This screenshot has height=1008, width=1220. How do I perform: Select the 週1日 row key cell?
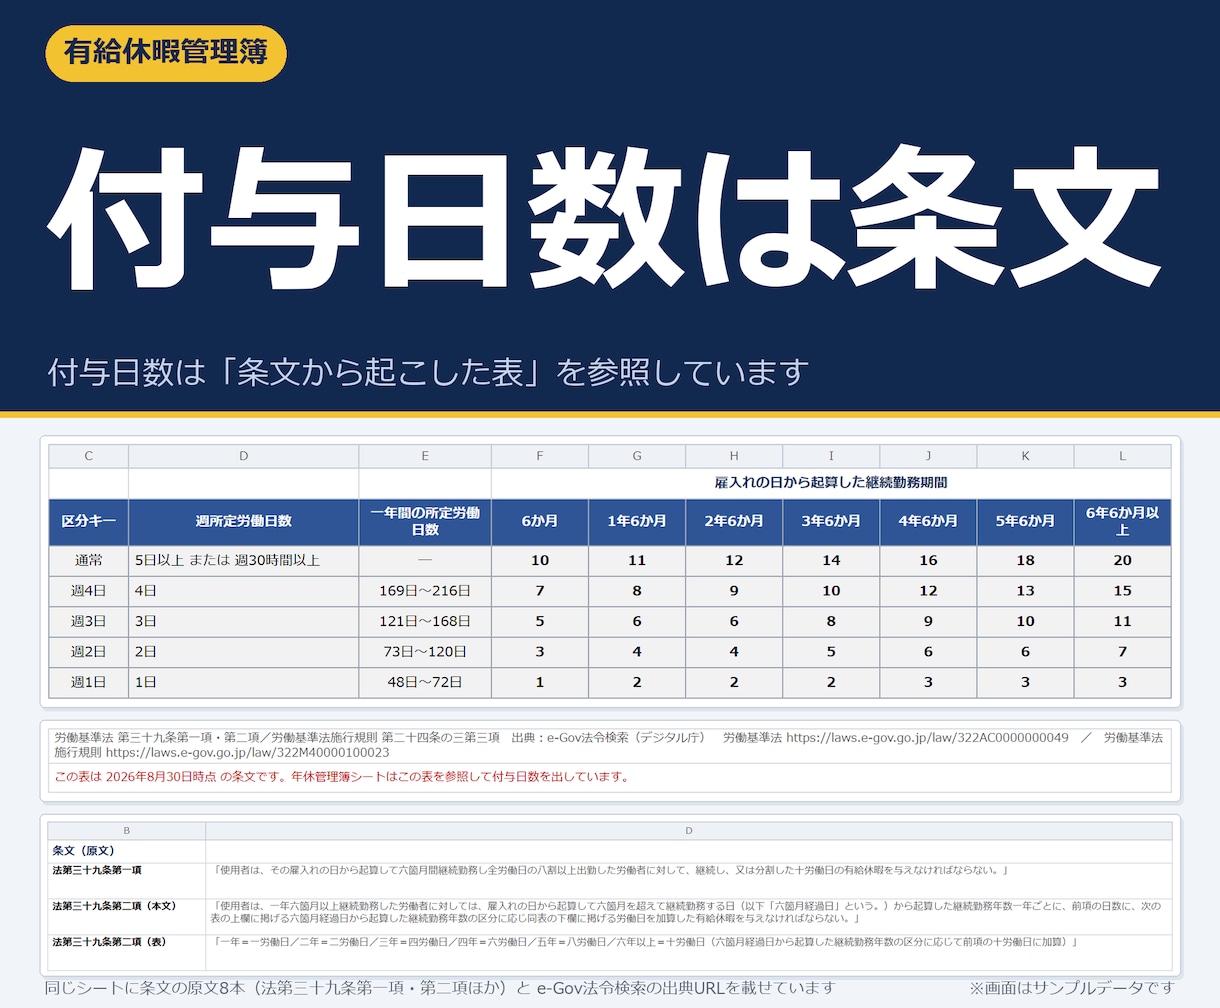click(x=89, y=683)
